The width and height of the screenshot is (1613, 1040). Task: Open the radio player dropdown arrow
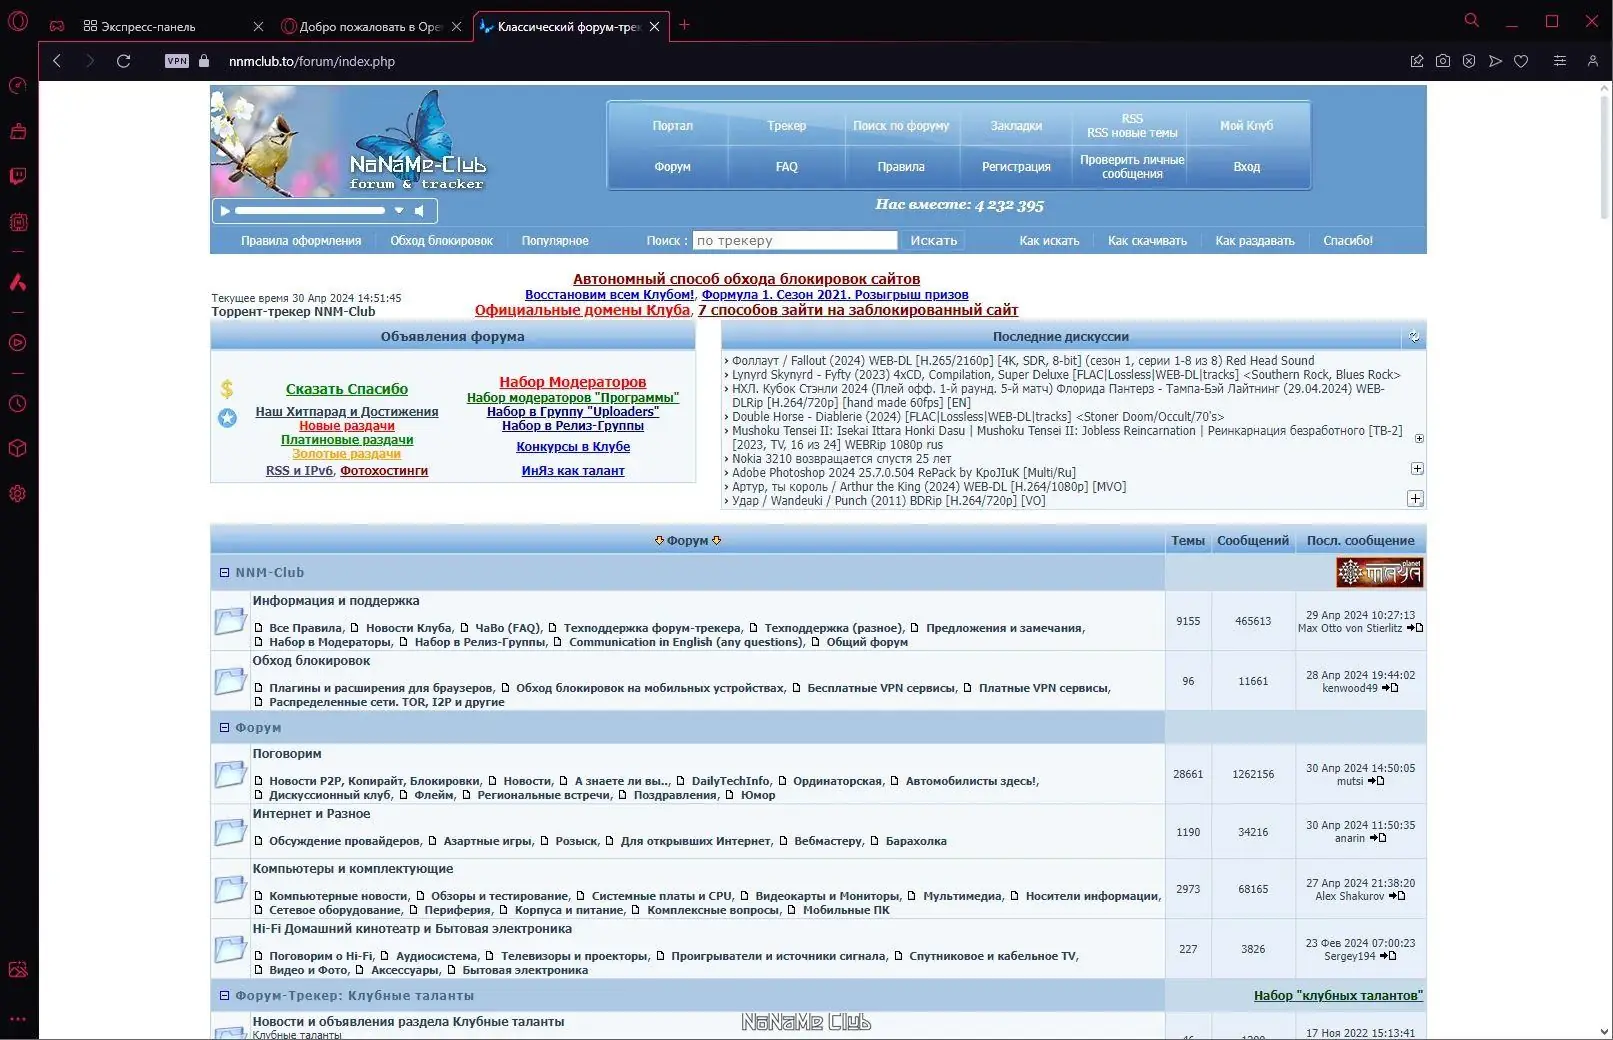(x=399, y=211)
